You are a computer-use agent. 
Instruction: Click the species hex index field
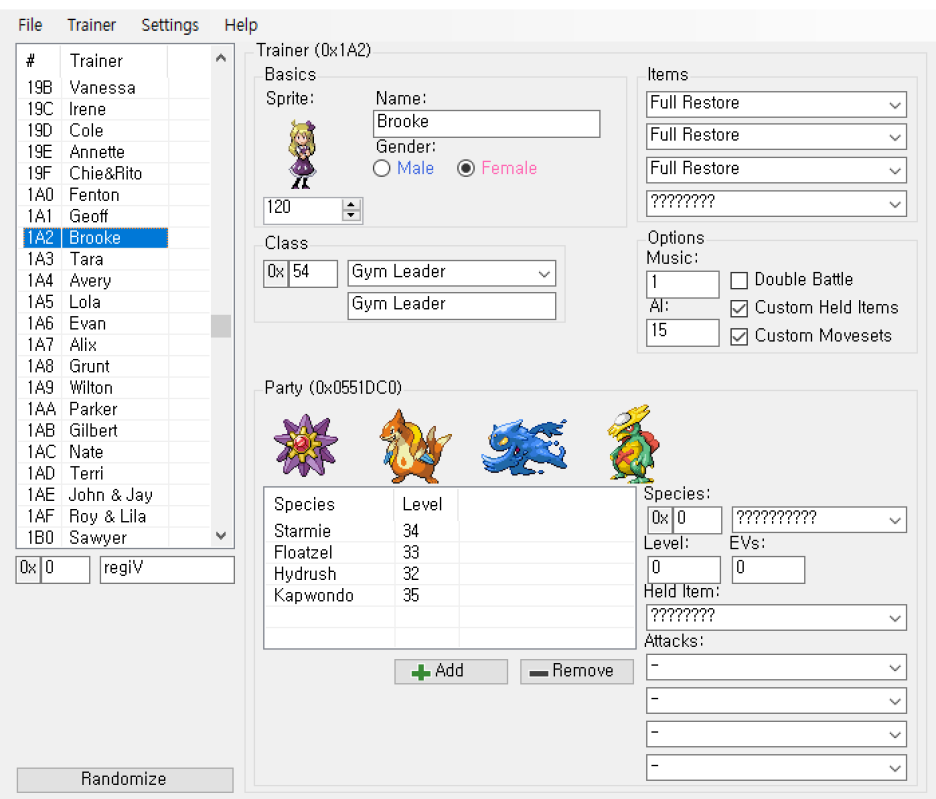pyautogui.click(x=697, y=520)
